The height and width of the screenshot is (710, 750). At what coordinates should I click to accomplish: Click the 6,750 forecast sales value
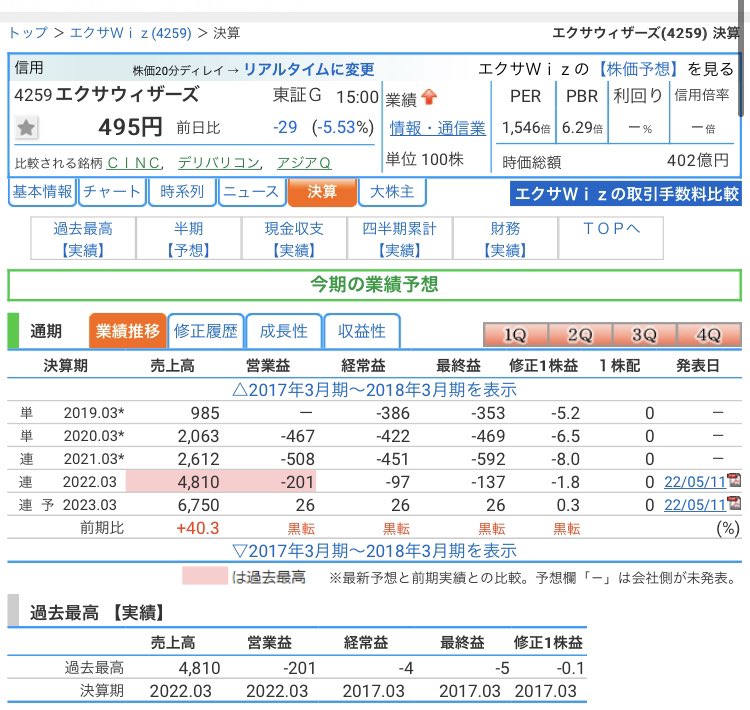[x=199, y=505]
